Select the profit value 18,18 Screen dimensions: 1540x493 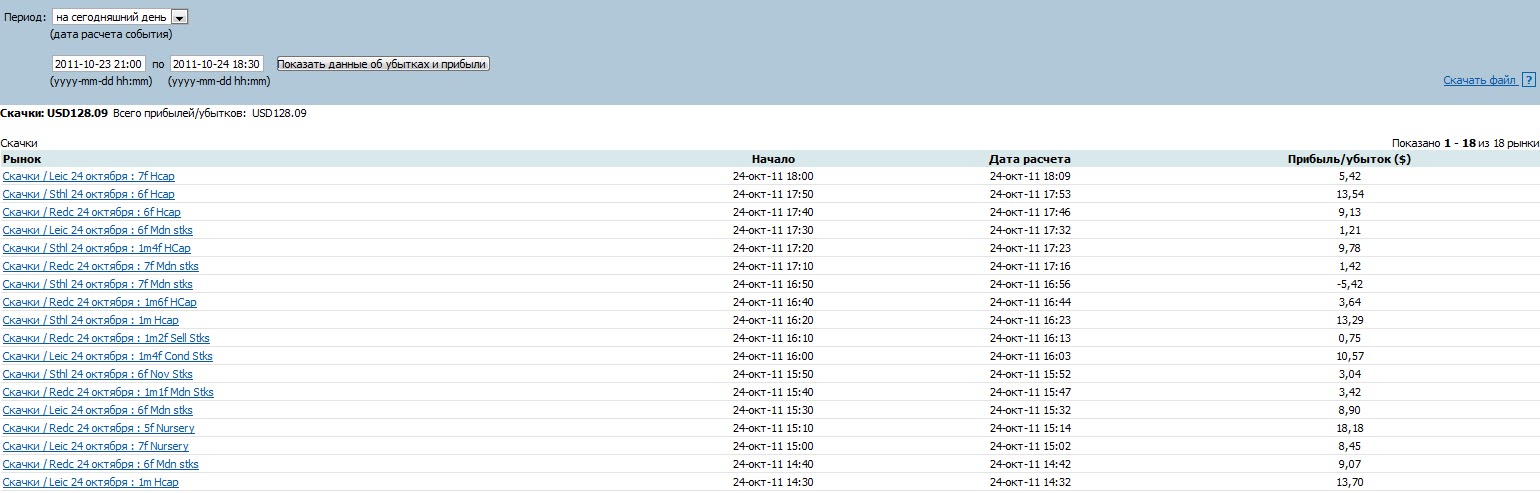(x=1349, y=428)
